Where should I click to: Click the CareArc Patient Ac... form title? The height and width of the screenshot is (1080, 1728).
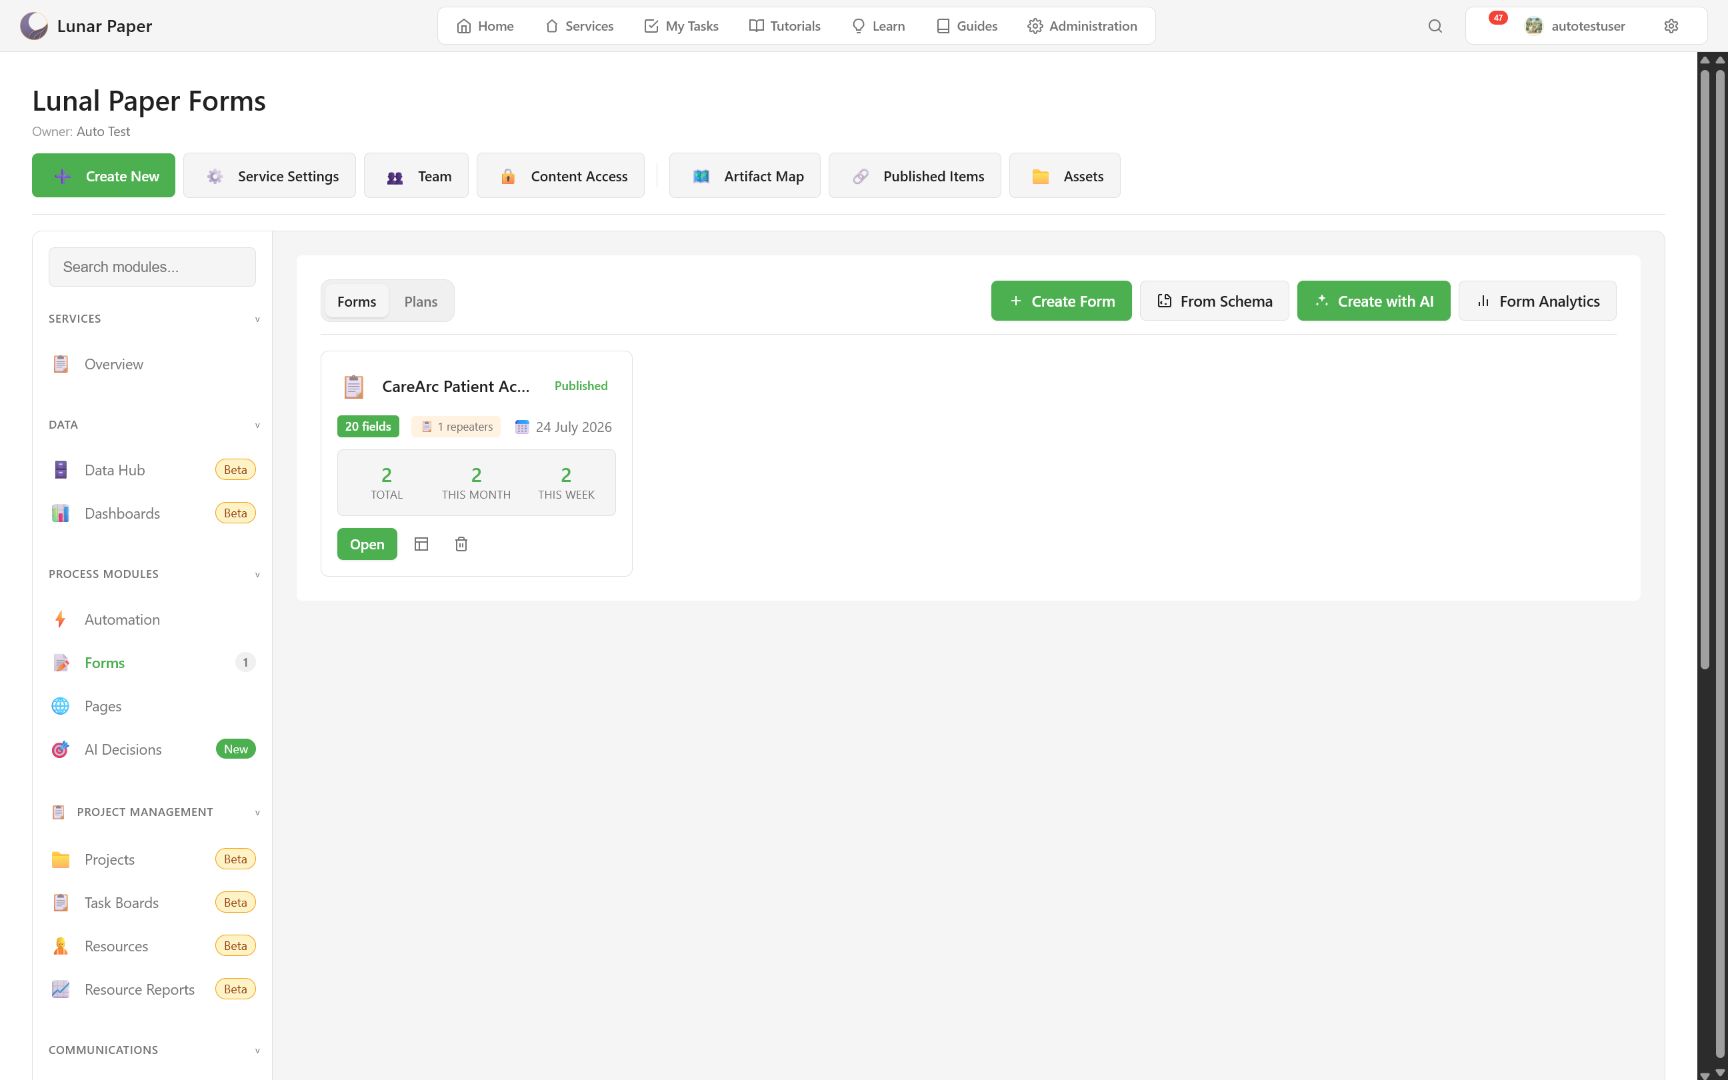456,387
